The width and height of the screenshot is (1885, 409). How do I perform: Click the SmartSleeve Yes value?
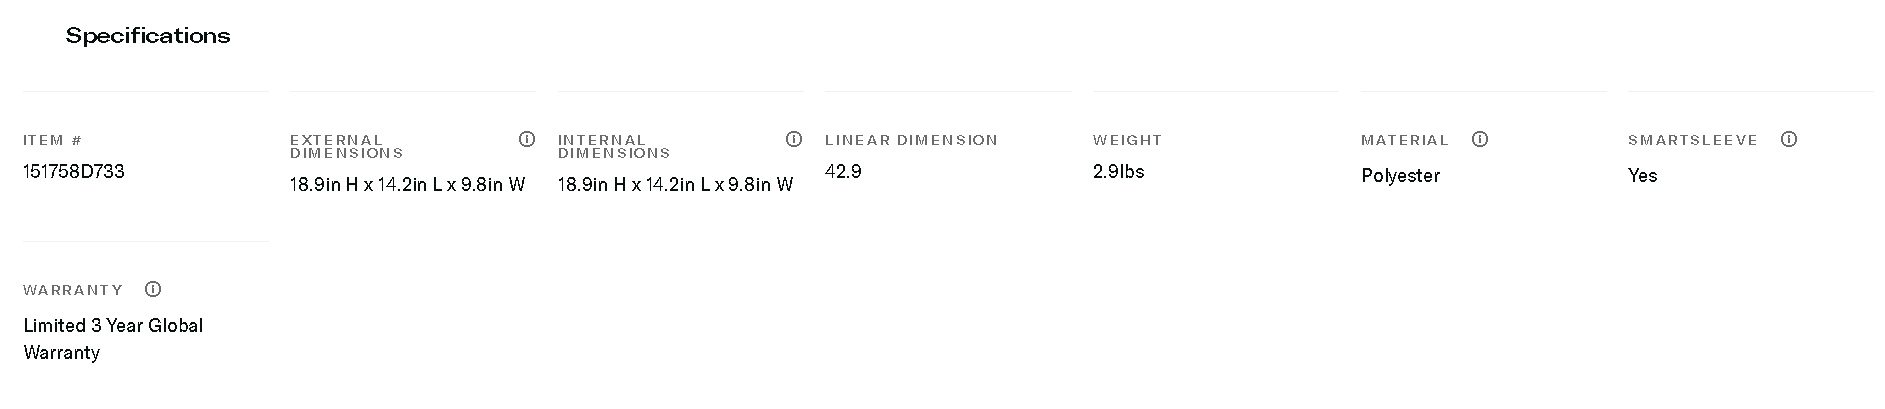(x=1642, y=175)
